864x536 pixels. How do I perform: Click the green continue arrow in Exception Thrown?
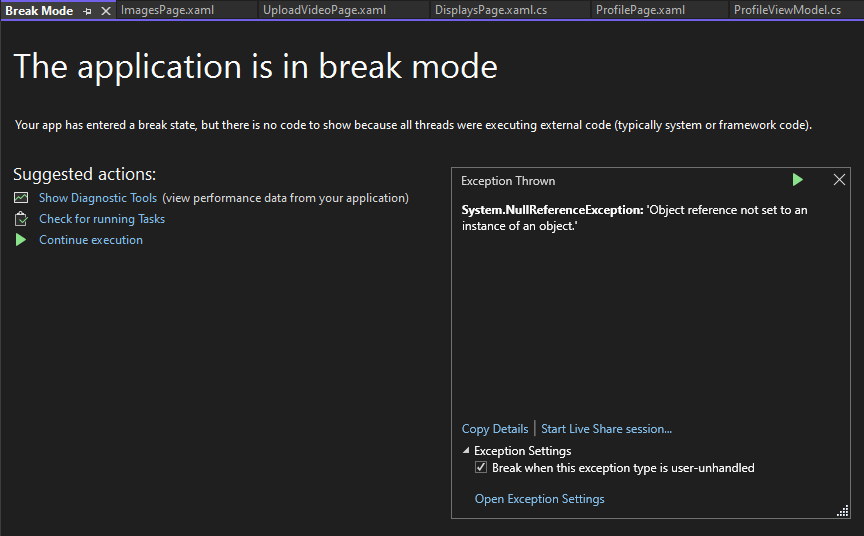pos(797,180)
